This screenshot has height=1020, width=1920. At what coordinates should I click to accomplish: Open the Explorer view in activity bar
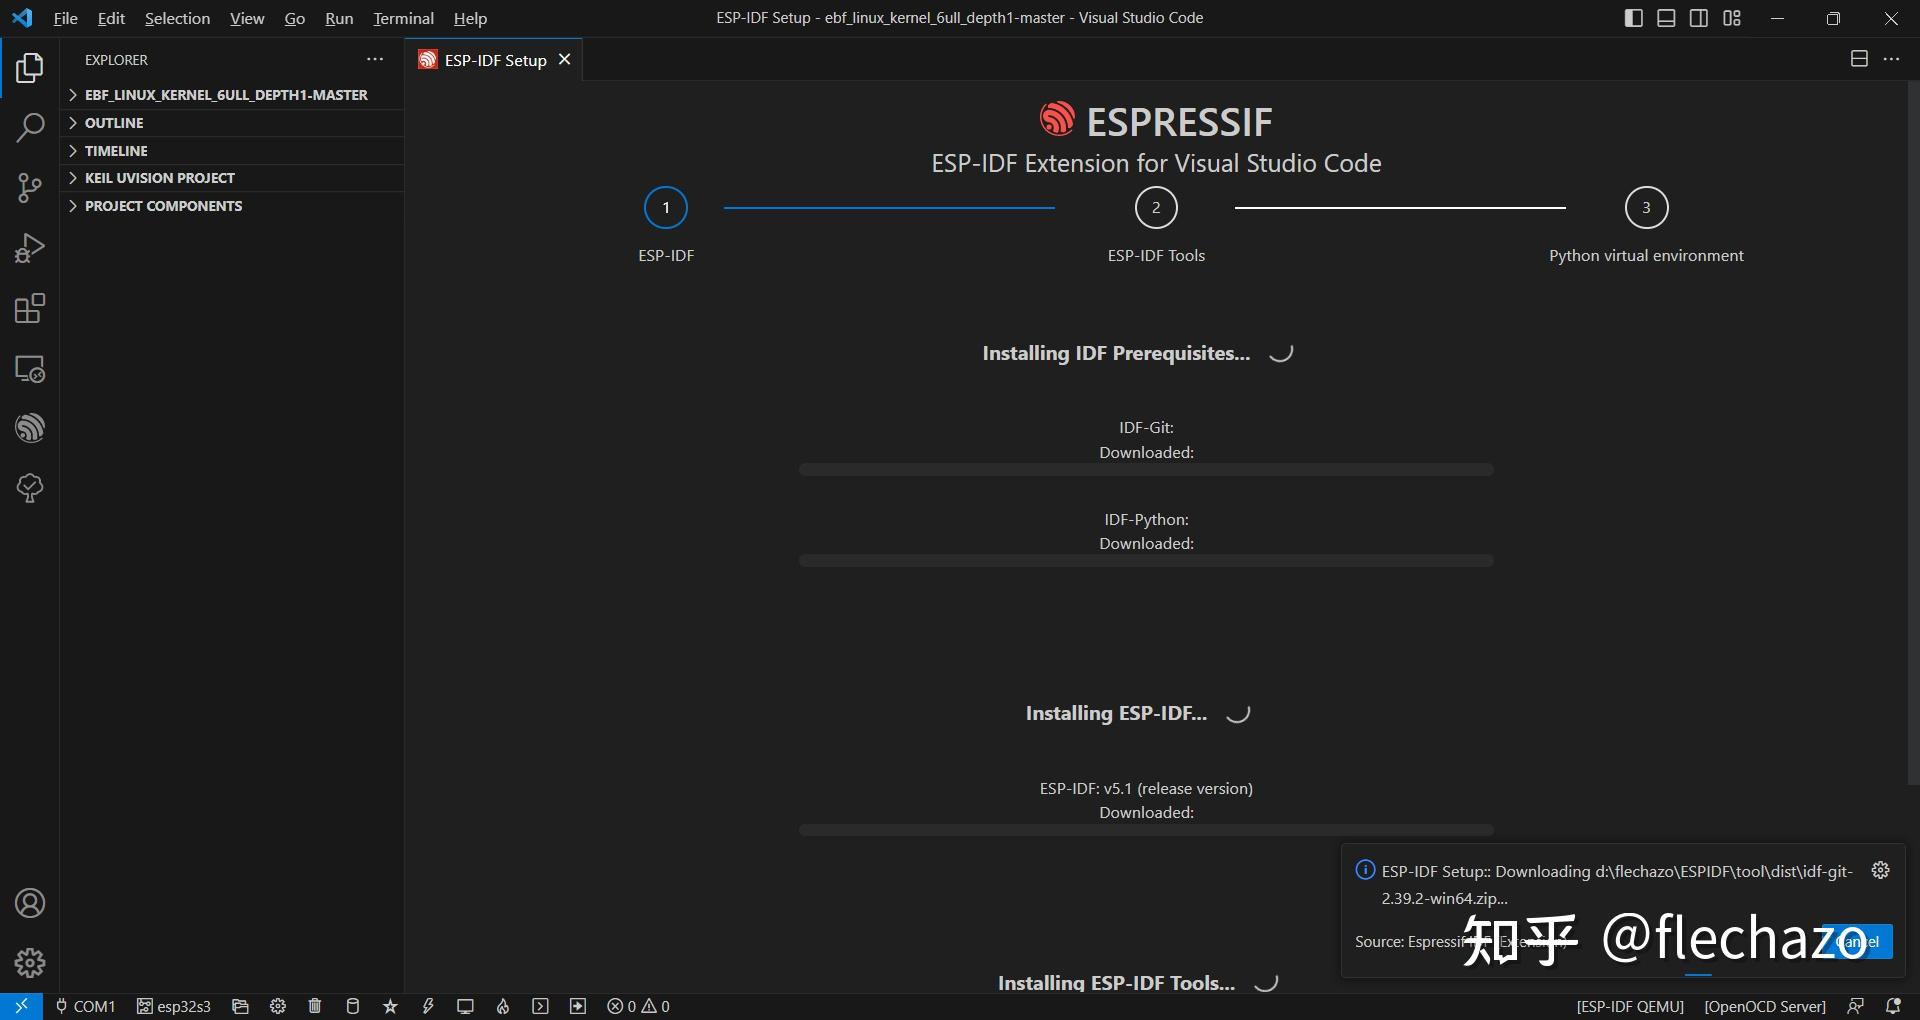click(30, 68)
